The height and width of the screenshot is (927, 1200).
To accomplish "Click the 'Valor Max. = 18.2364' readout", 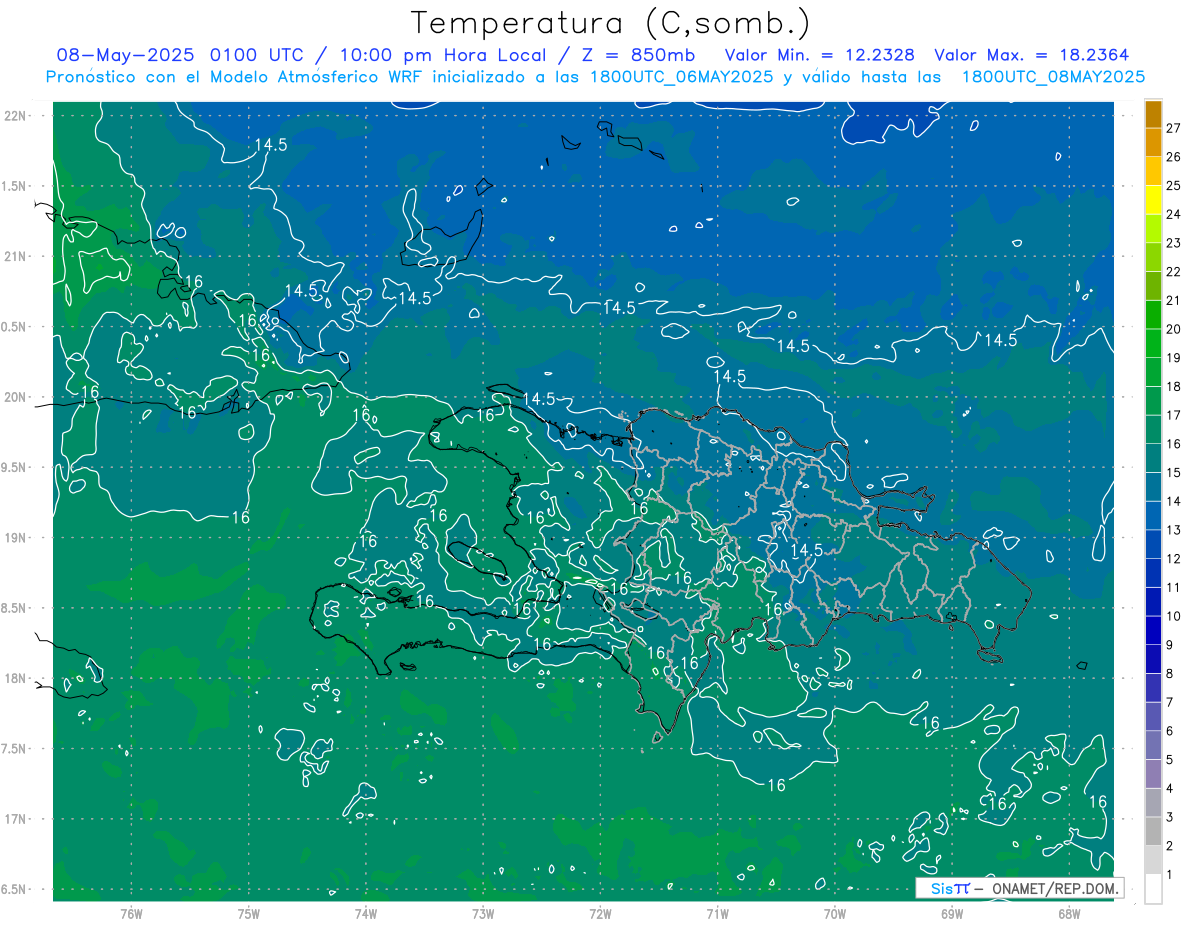I will click(x=1032, y=55).
